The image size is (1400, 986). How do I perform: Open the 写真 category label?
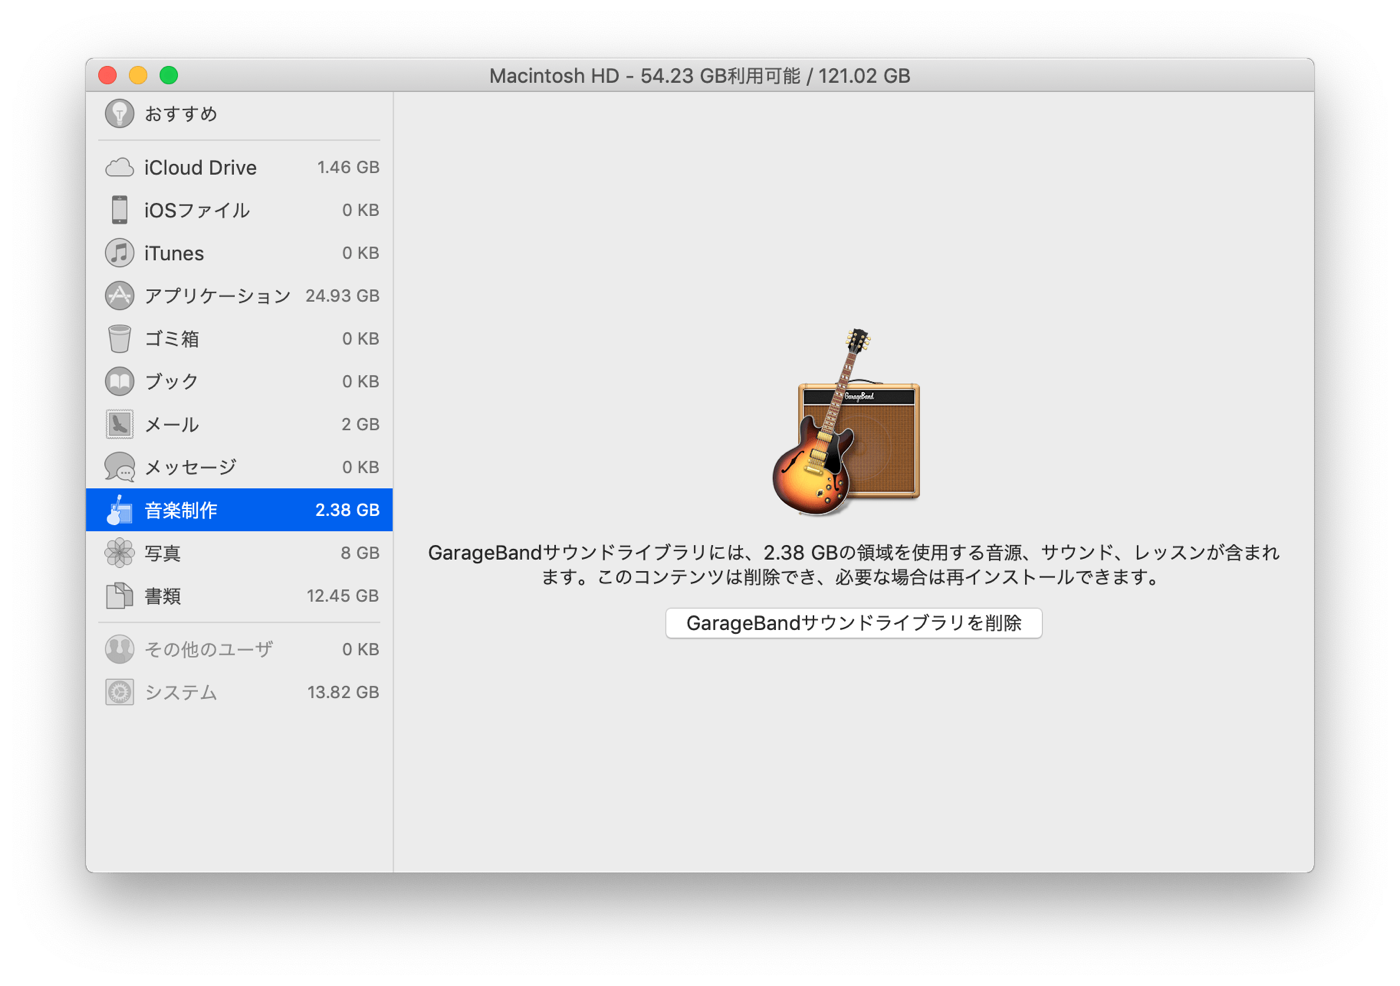pyautogui.click(x=163, y=553)
